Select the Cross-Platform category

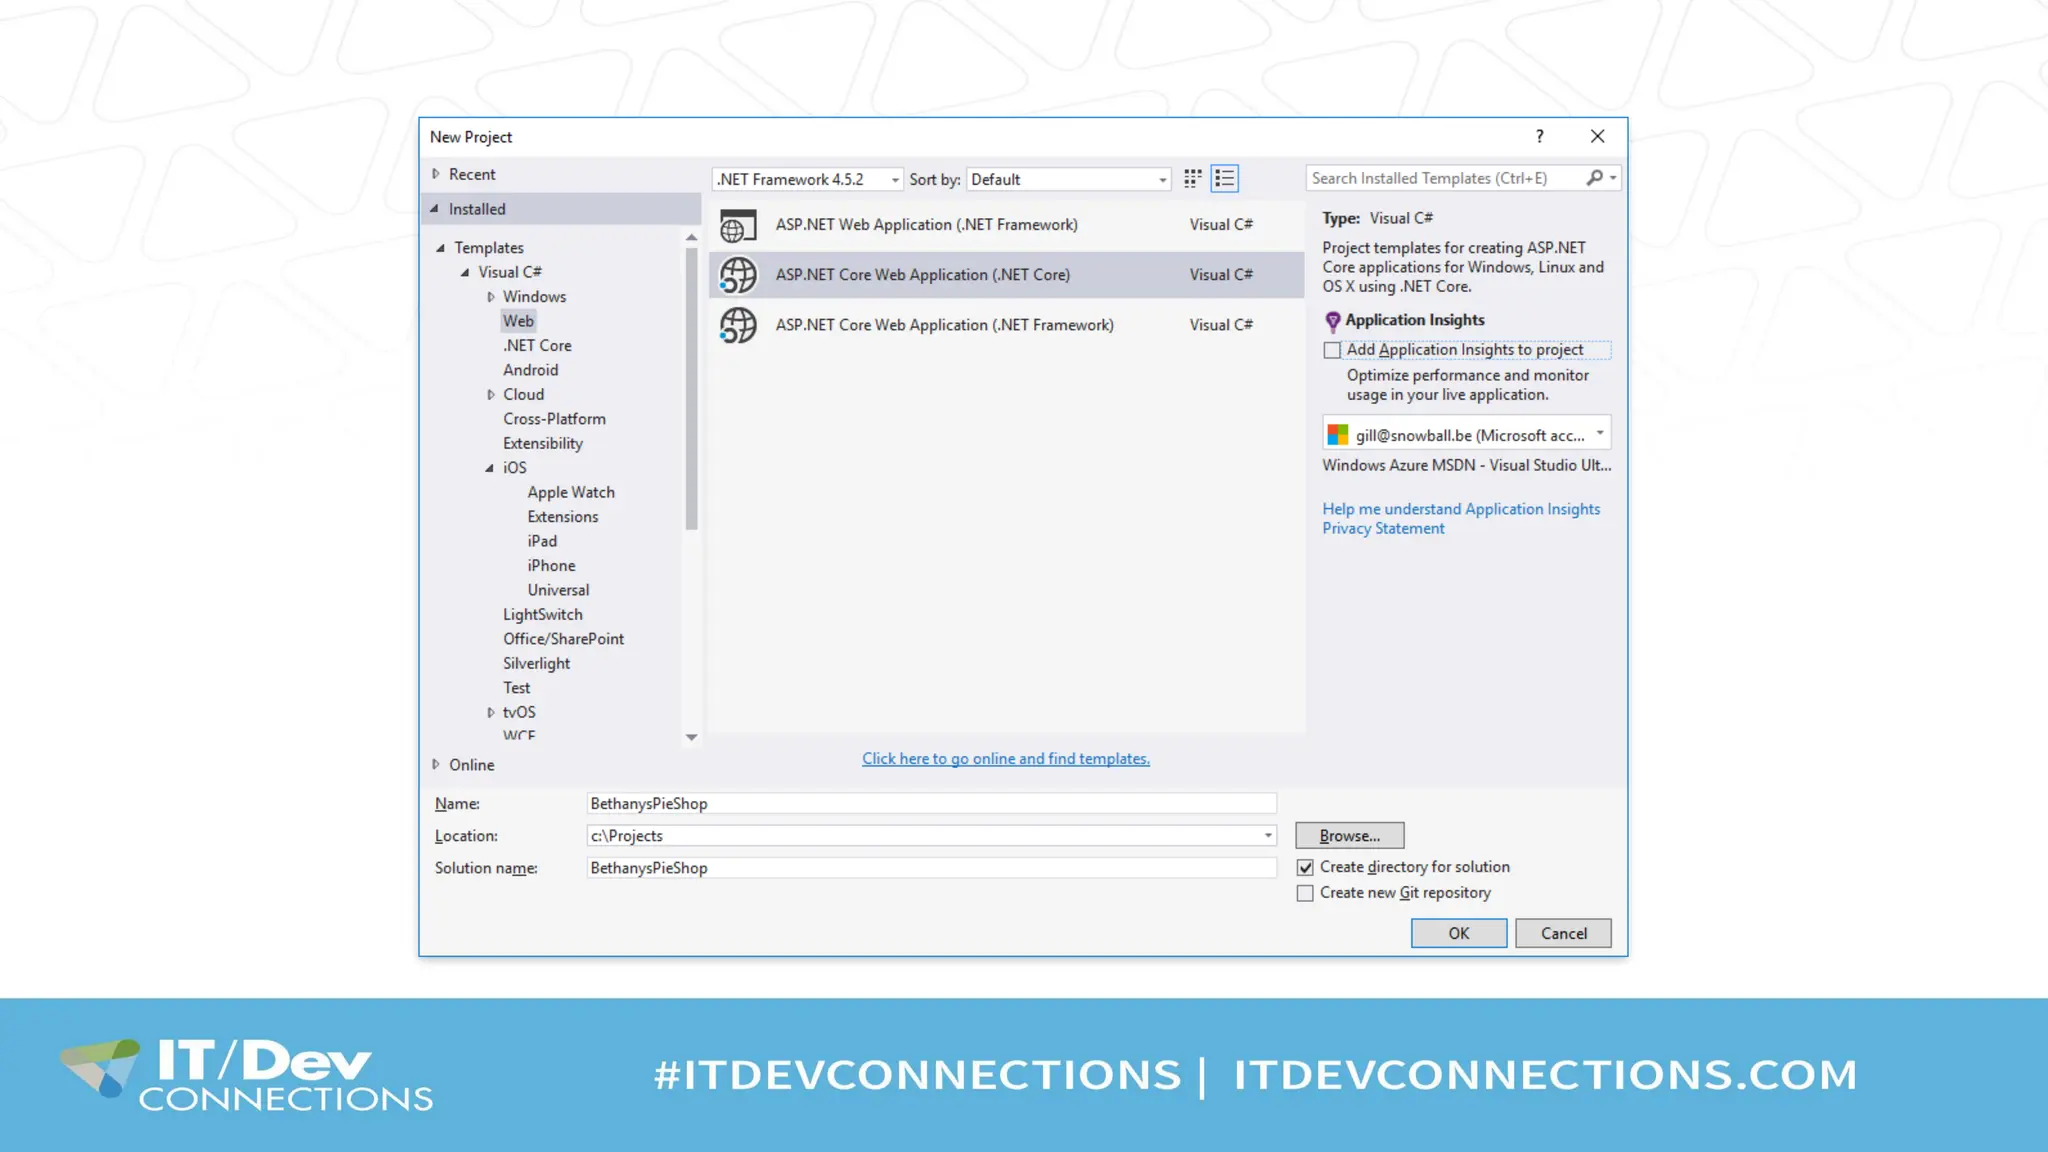pos(554,419)
